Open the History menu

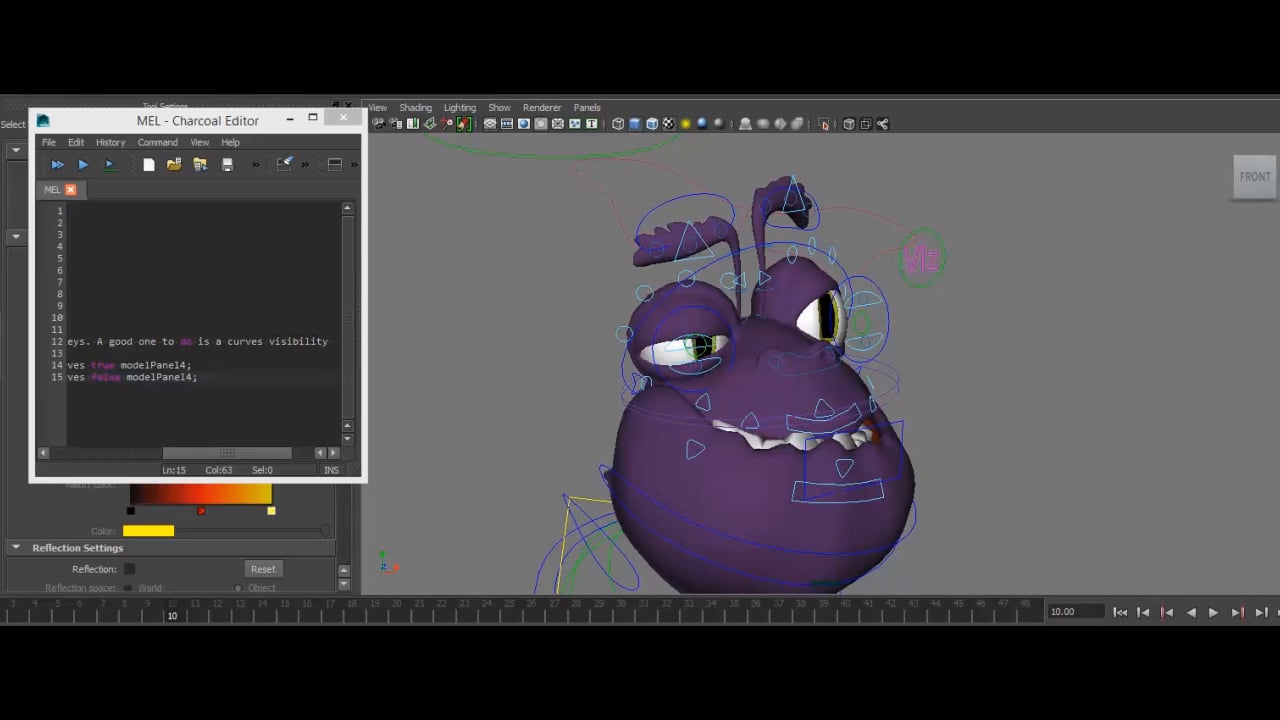coord(110,142)
